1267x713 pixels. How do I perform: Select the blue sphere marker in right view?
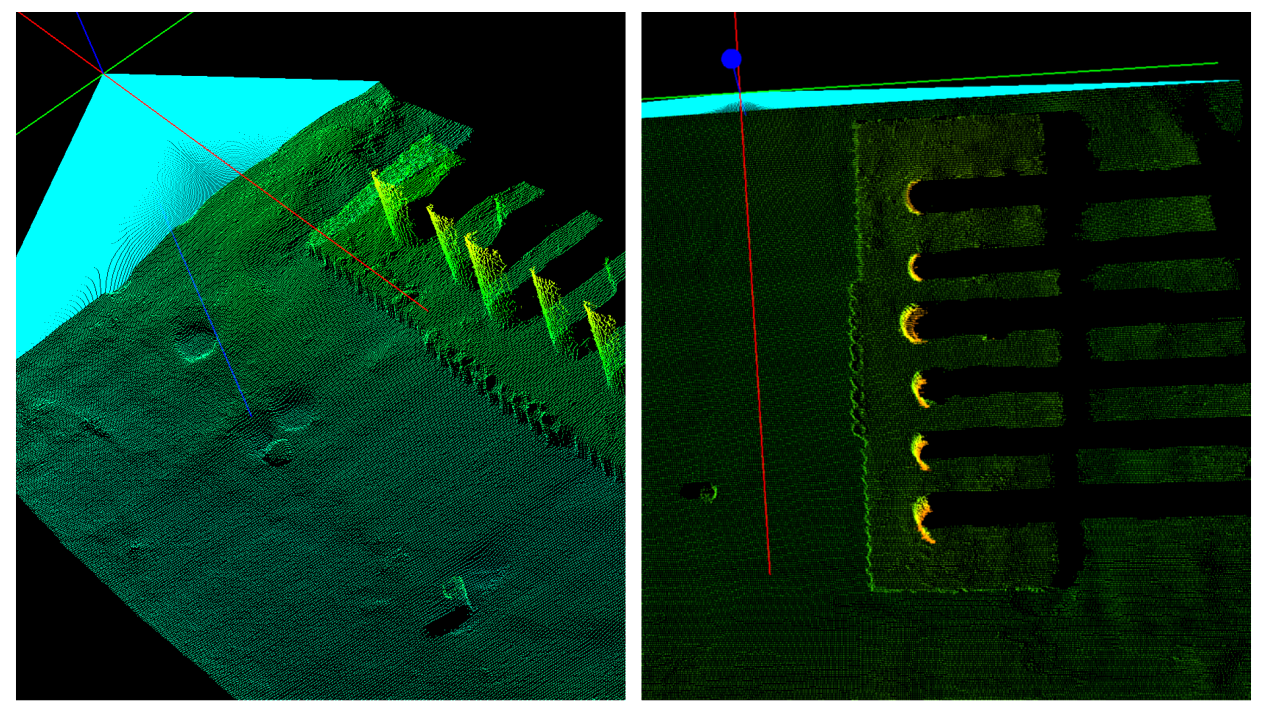point(731,59)
